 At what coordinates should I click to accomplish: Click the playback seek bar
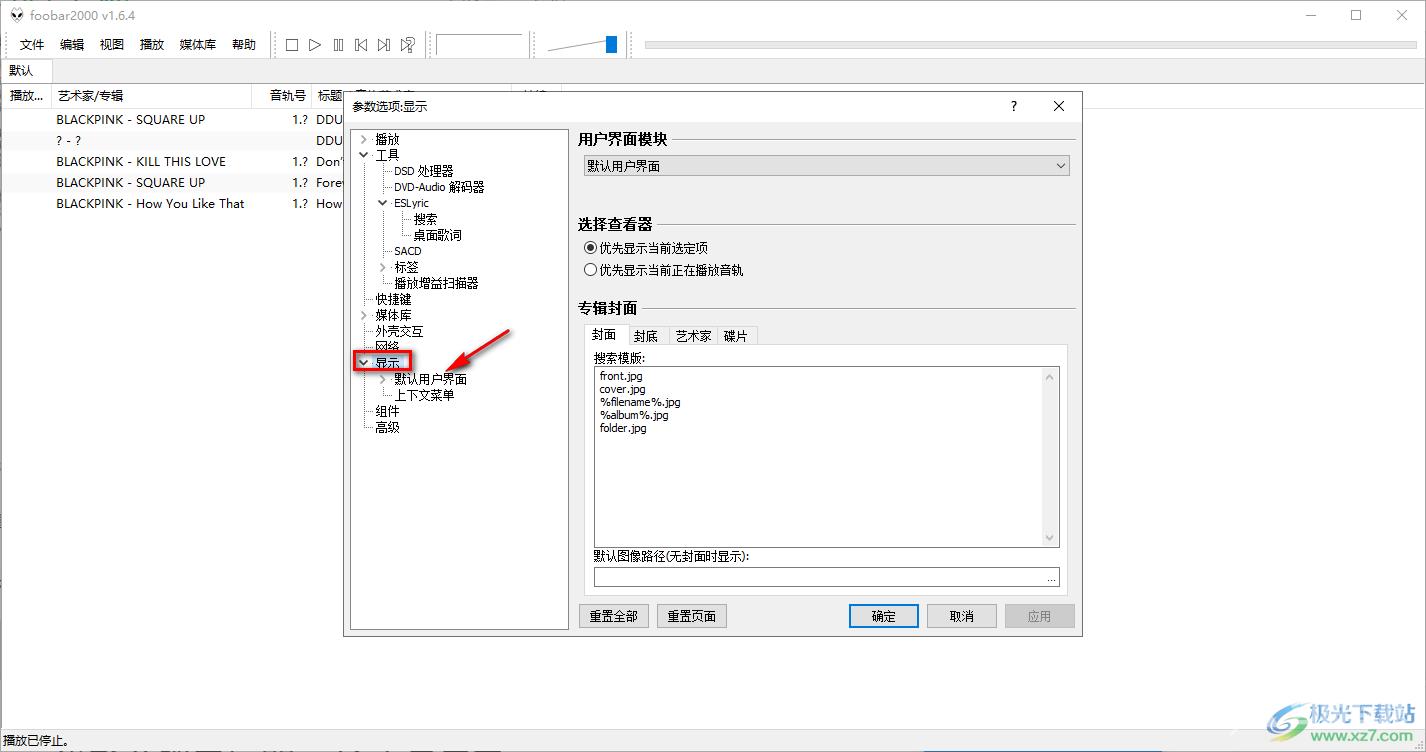click(x=1031, y=44)
